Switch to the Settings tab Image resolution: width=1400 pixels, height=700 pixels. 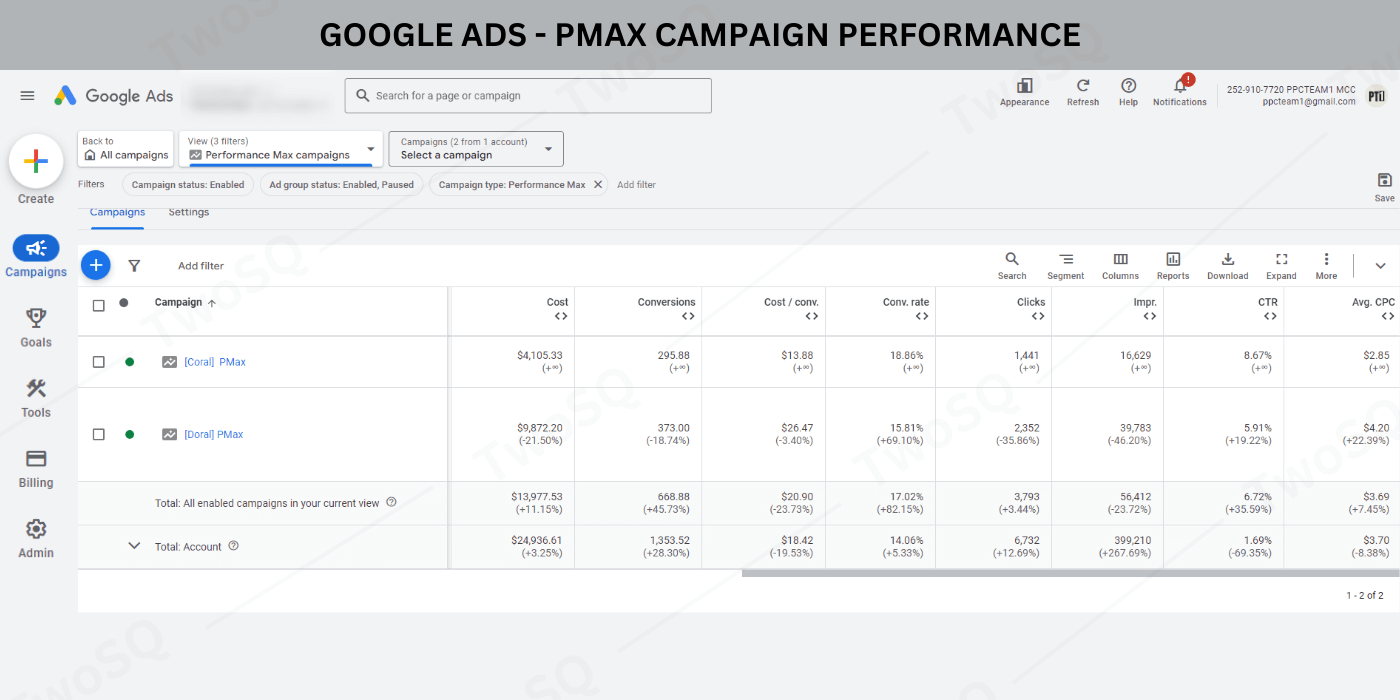[188, 212]
